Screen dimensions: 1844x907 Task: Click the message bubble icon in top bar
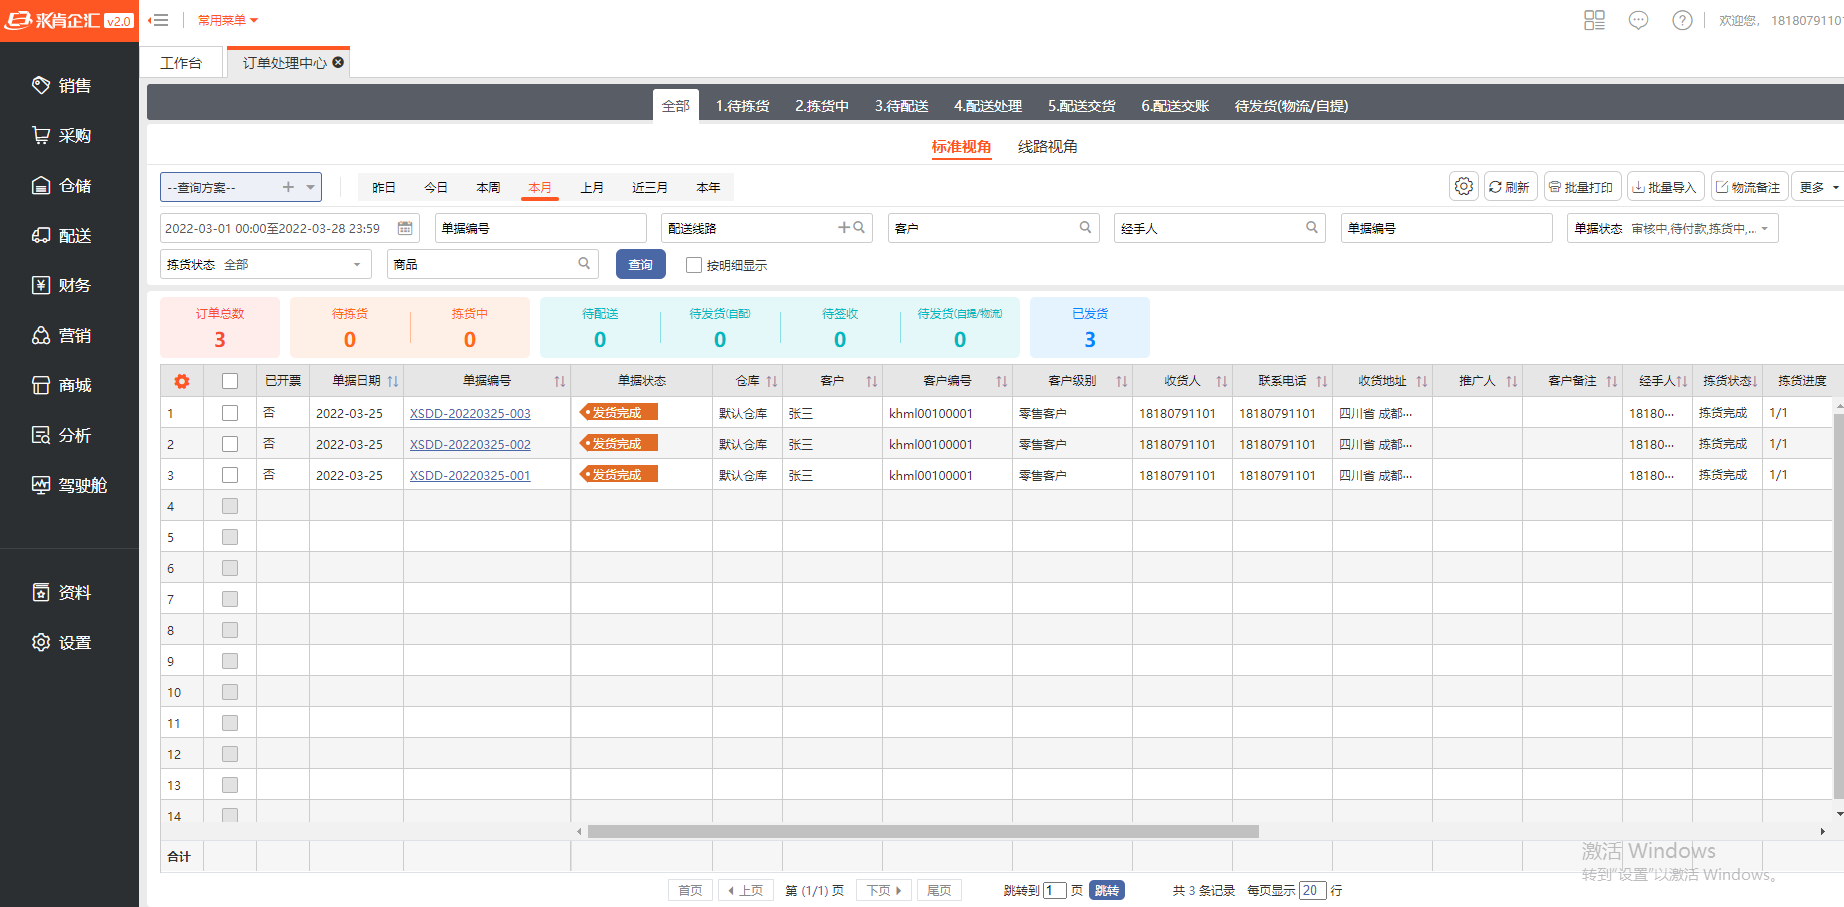click(1638, 19)
